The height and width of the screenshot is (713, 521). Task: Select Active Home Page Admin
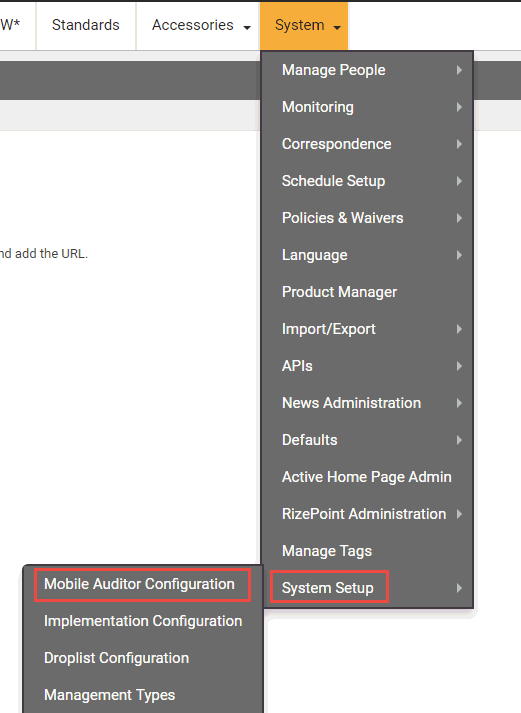pos(368,477)
